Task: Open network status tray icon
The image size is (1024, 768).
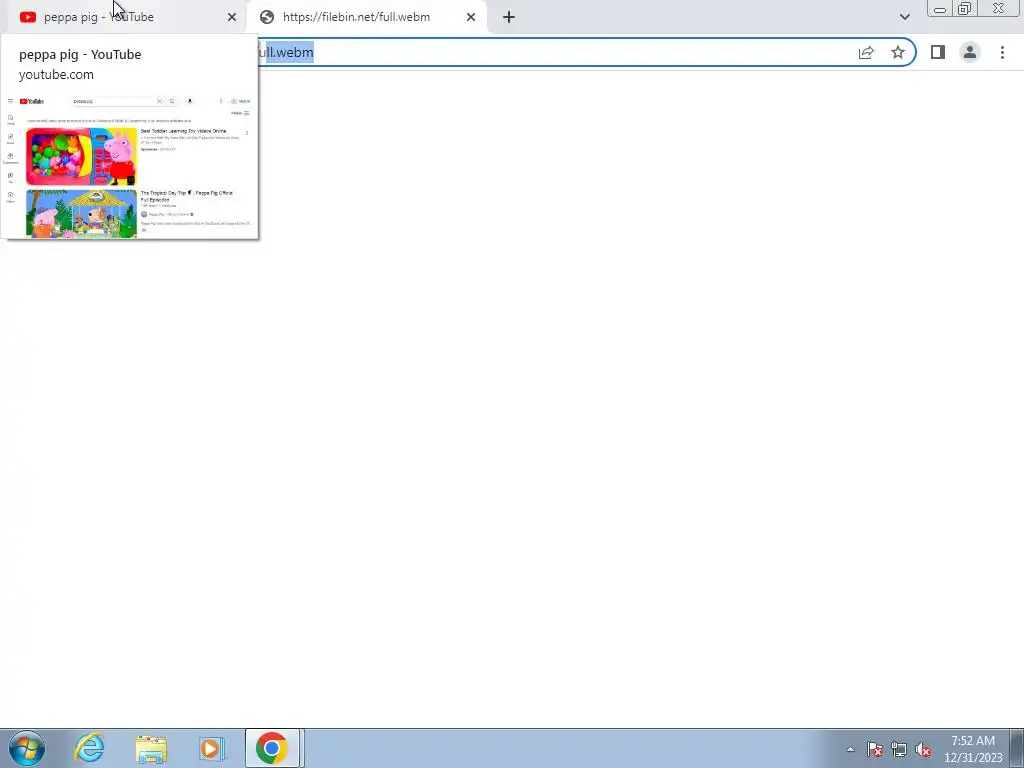Action: tap(899, 749)
